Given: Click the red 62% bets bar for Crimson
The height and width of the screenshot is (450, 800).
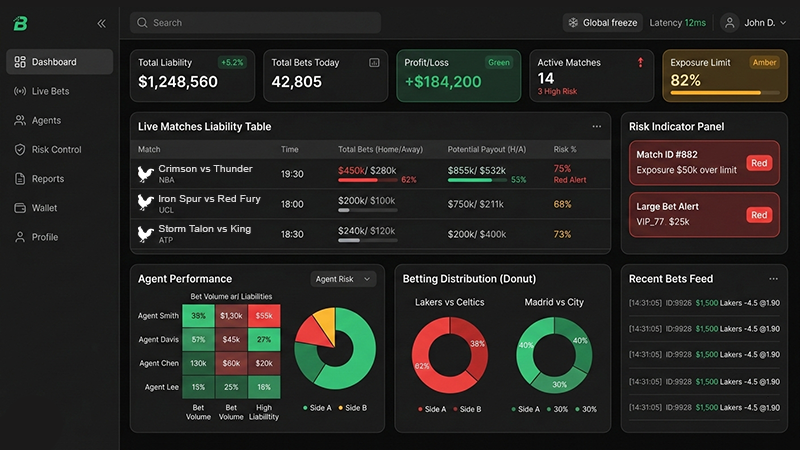Looking at the screenshot, I should point(367,180).
